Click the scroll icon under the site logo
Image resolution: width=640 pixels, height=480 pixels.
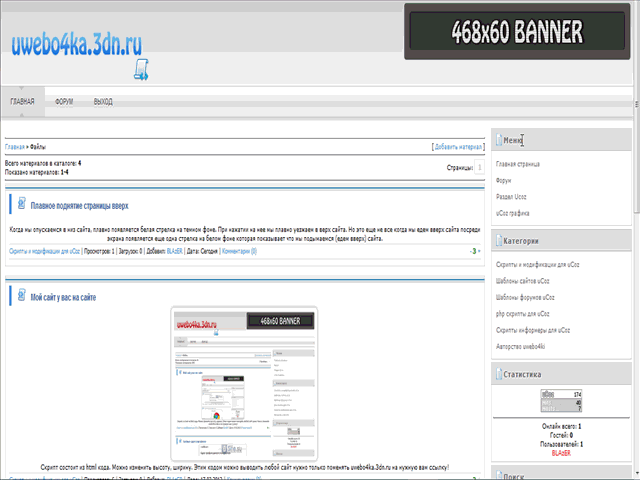pyautogui.click(x=140, y=69)
